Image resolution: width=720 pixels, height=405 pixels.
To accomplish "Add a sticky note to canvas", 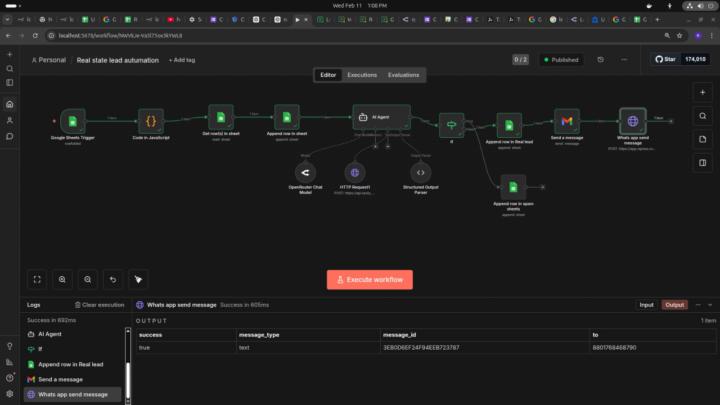I will [703, 139].
